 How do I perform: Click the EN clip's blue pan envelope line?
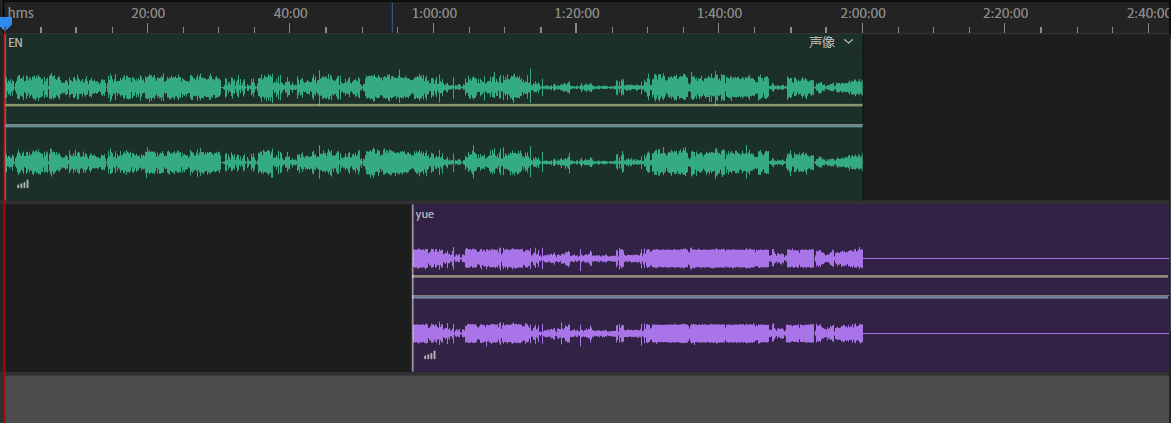430,126
